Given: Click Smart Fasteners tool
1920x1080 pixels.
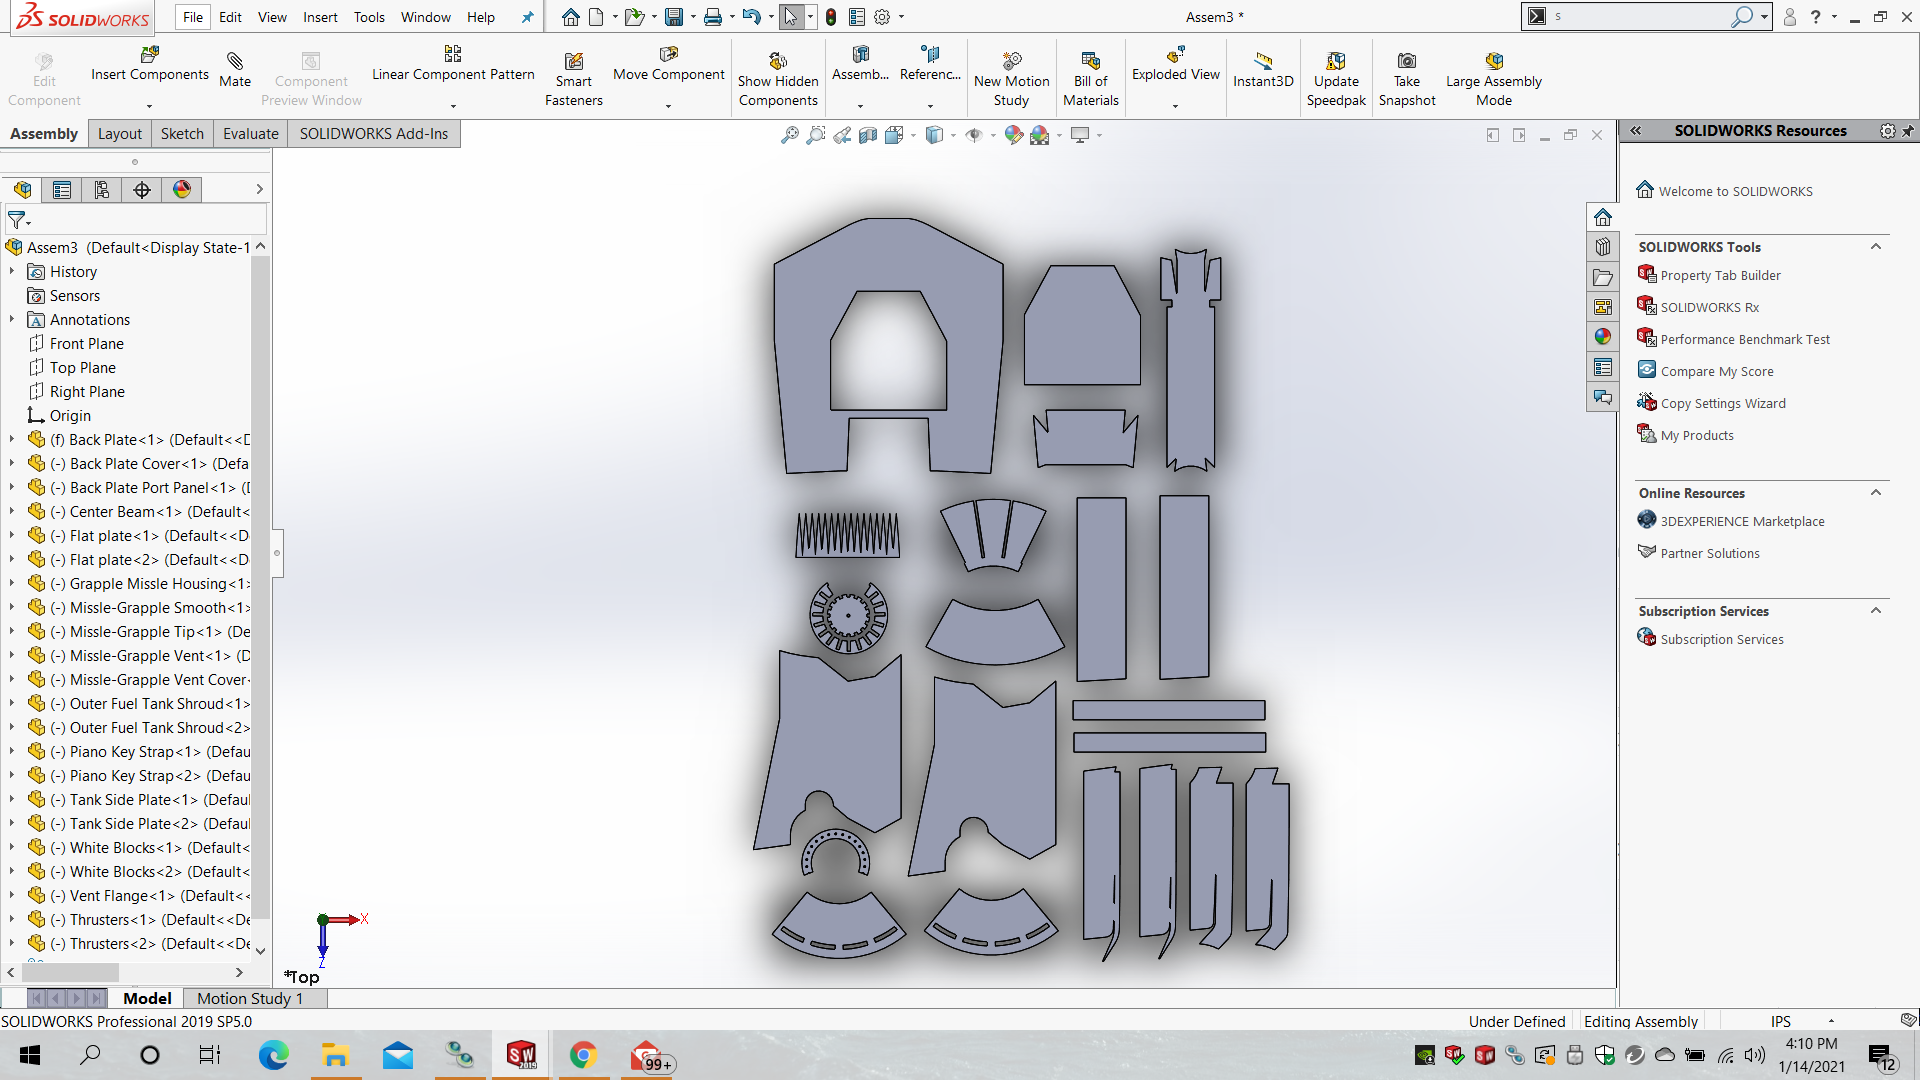Looking at the screenshot, I should pos(573,80).
